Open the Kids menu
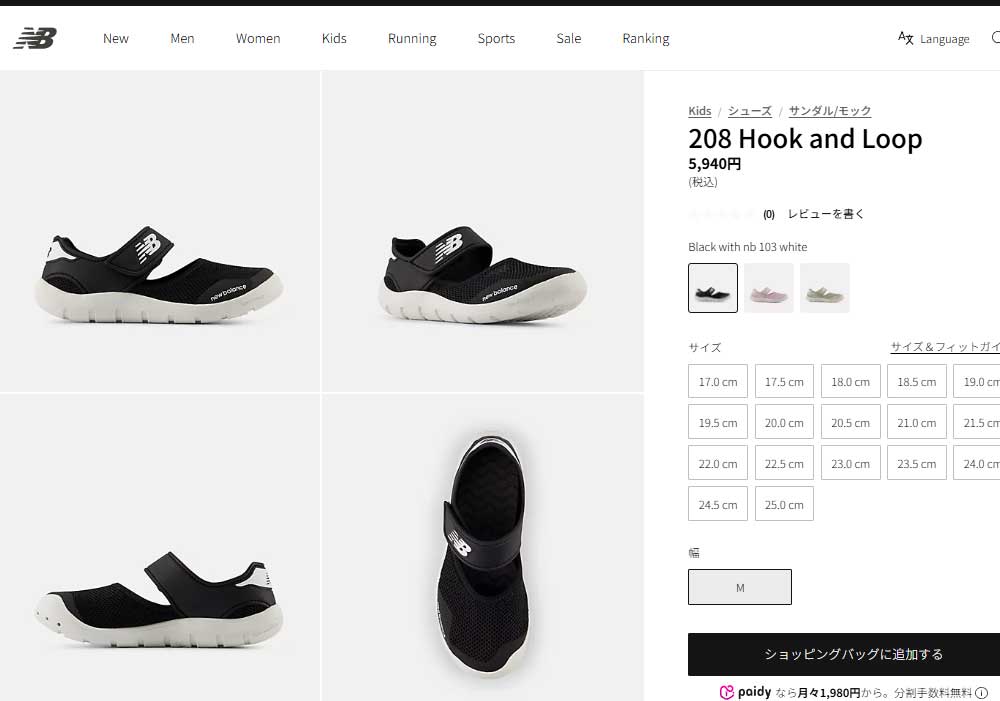Image resolution: width=1000 pixels, height=701 pixels. click(x=334, y=38)
